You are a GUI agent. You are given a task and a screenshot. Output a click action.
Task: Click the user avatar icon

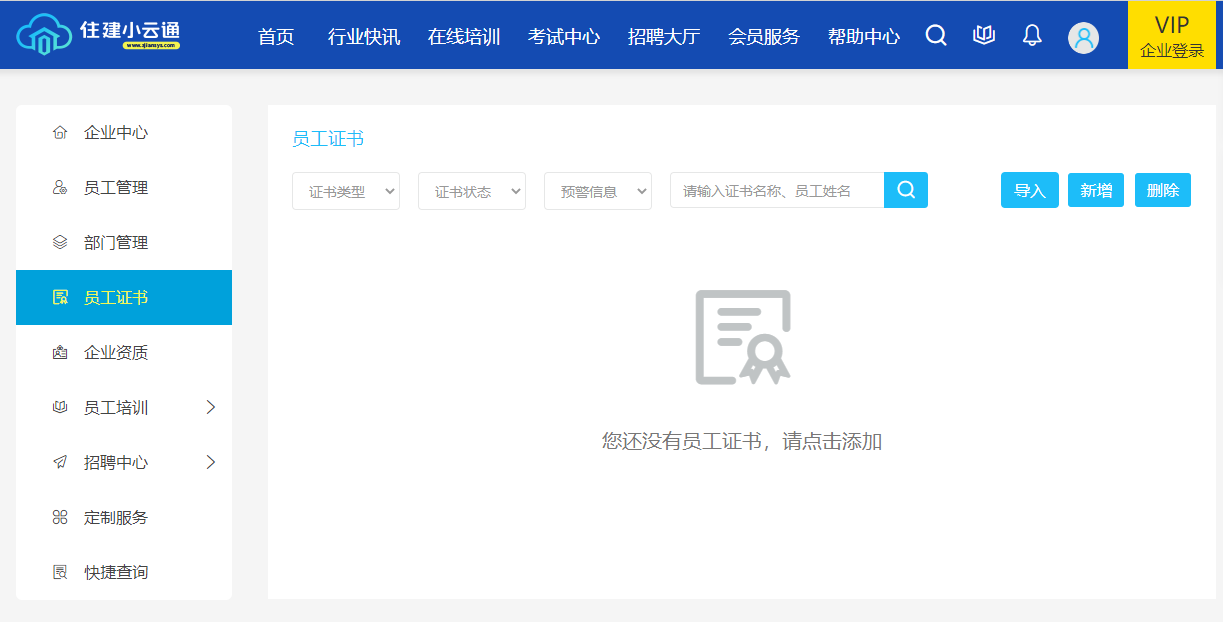1083,37
